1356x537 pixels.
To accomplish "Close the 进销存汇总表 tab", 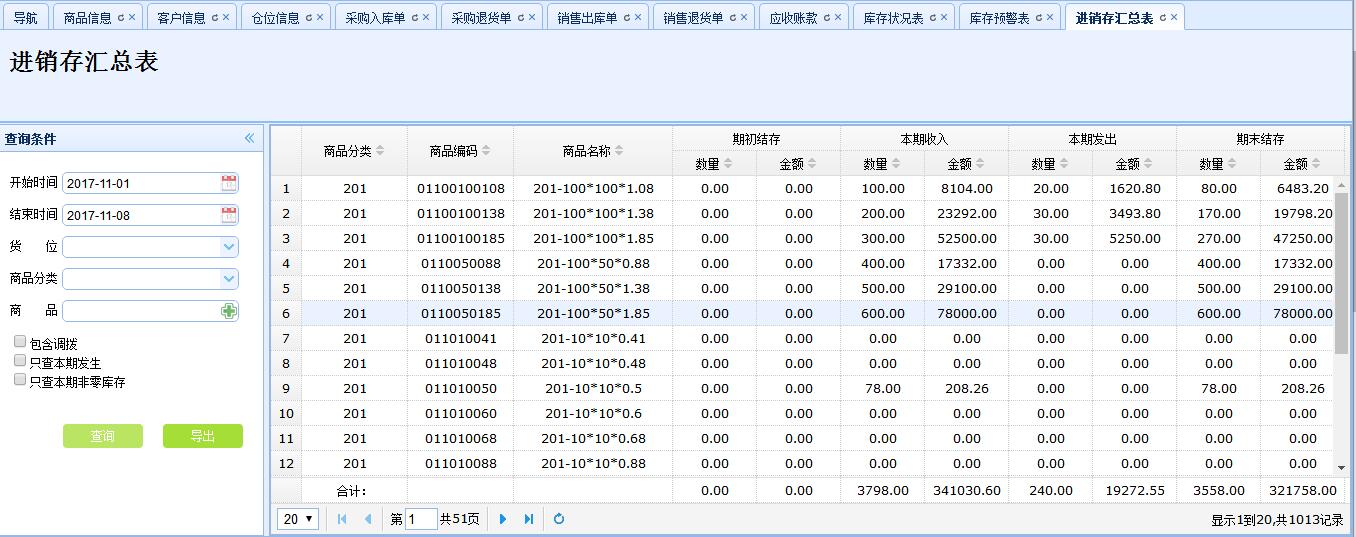I will [x=1174, y=18].
